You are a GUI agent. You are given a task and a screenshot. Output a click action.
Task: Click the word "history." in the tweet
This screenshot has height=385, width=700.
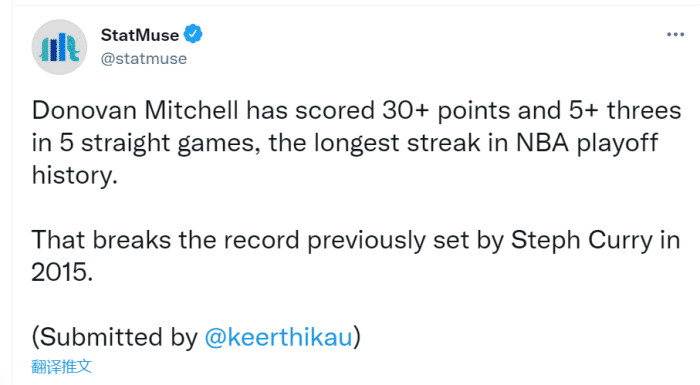point(75,175)
